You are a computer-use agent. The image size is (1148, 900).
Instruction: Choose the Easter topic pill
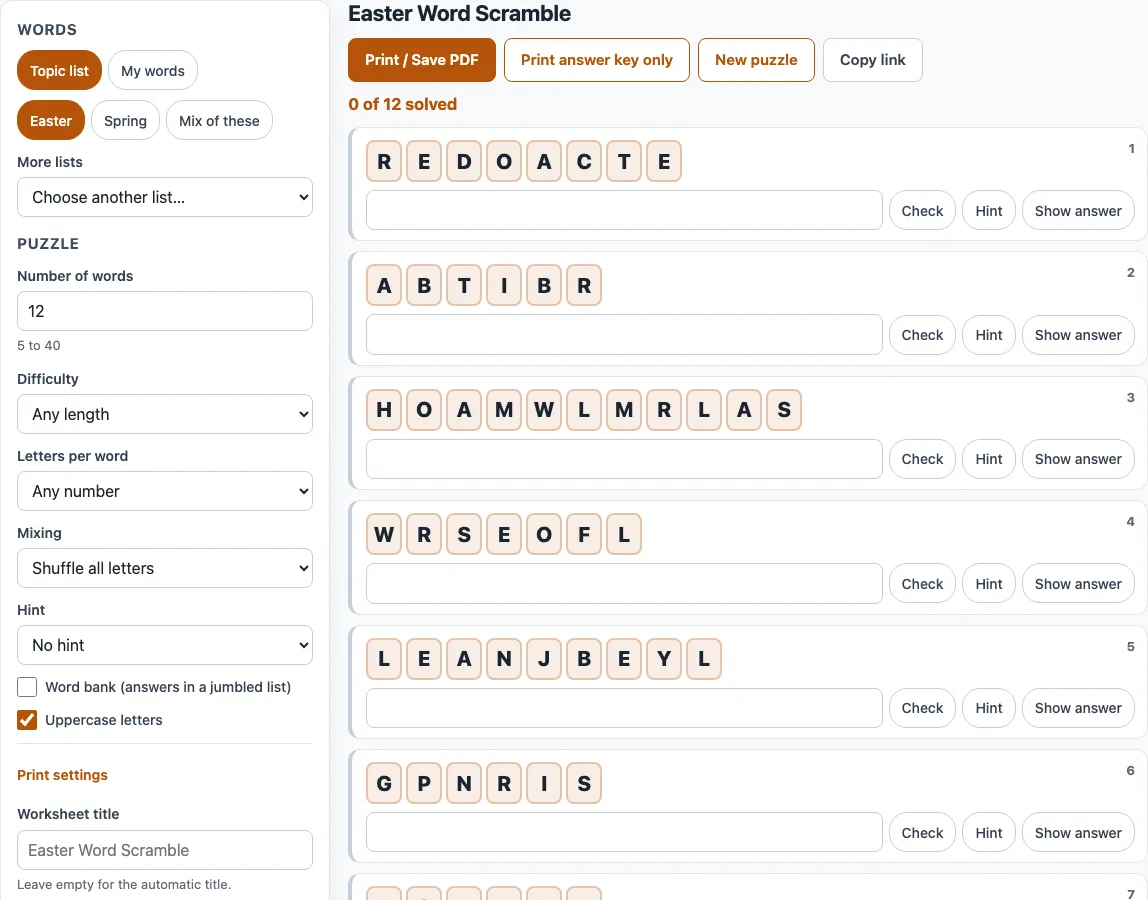[x=51, y=120]
